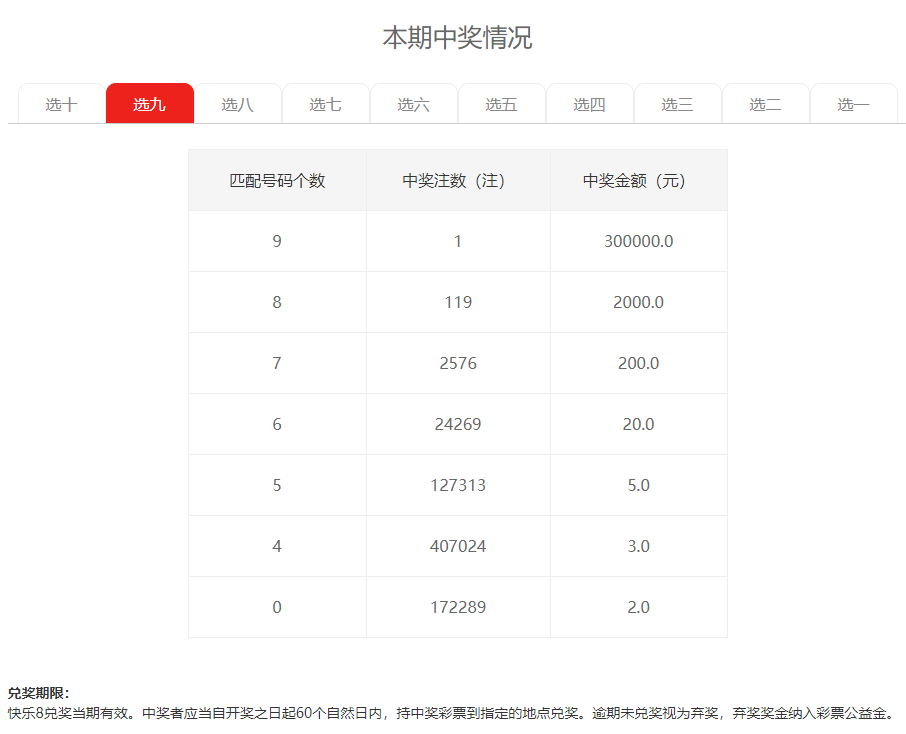The image size is (906, 734).
Task: Click the 匹配号码个数 column header
Action: [277, 181]
